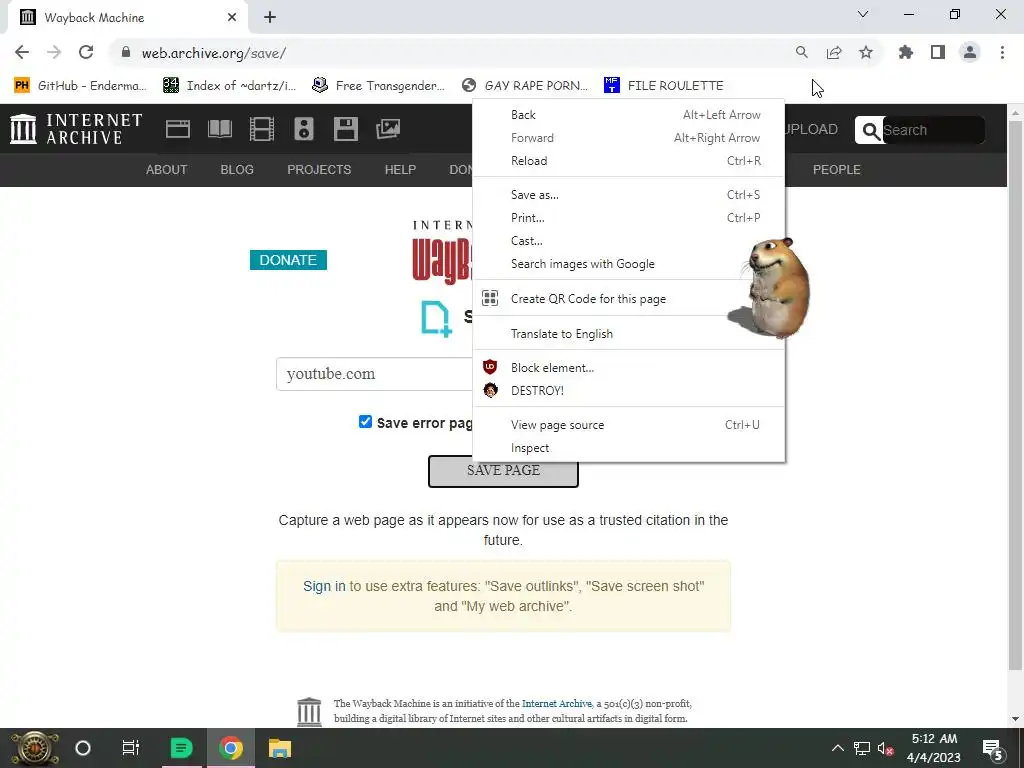Open File Explorer from taskbar
The height and width of the screenshot is (768, 1024).
click(x=280, y=748)
